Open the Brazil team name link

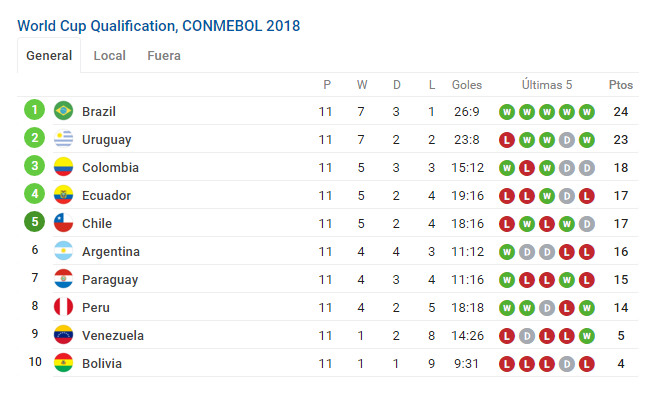[99, 111]
